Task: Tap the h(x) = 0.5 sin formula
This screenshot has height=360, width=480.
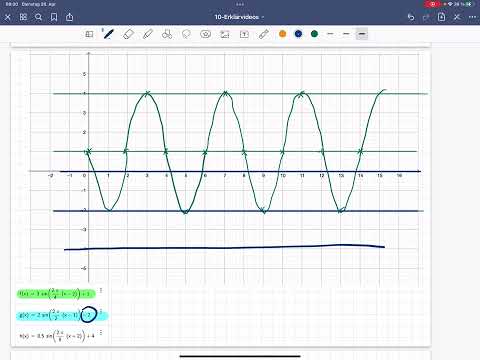Action: (57, 335)
